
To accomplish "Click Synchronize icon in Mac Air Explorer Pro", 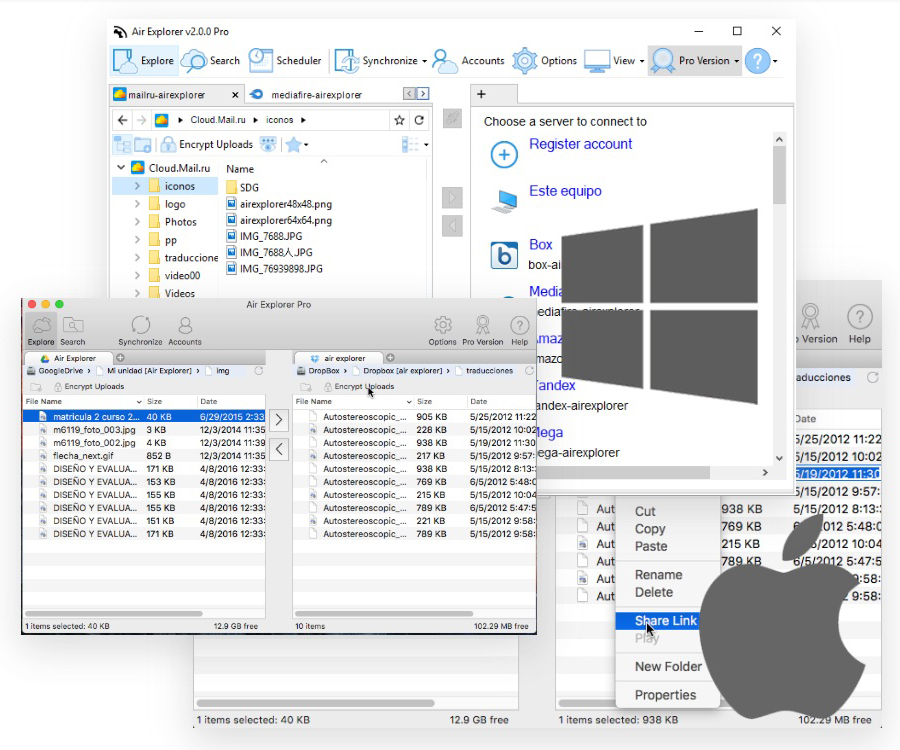I will click(141, 325).
